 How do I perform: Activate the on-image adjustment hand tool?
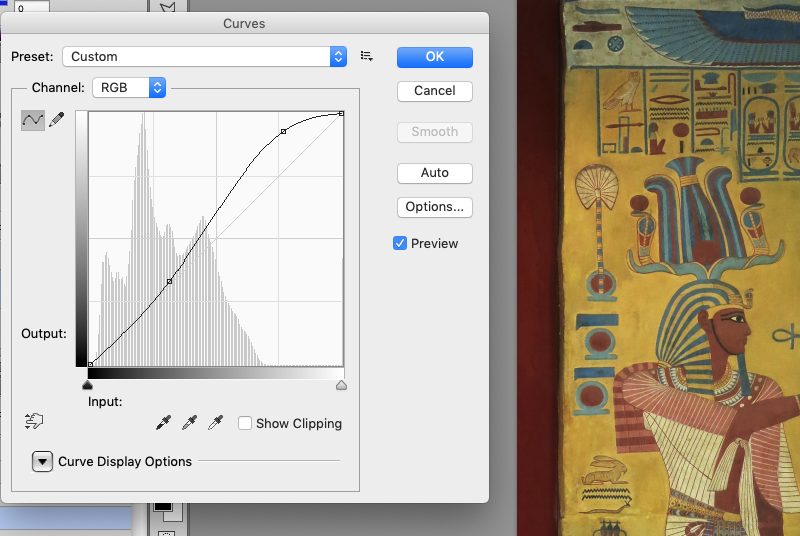click(x=34, y=421)
